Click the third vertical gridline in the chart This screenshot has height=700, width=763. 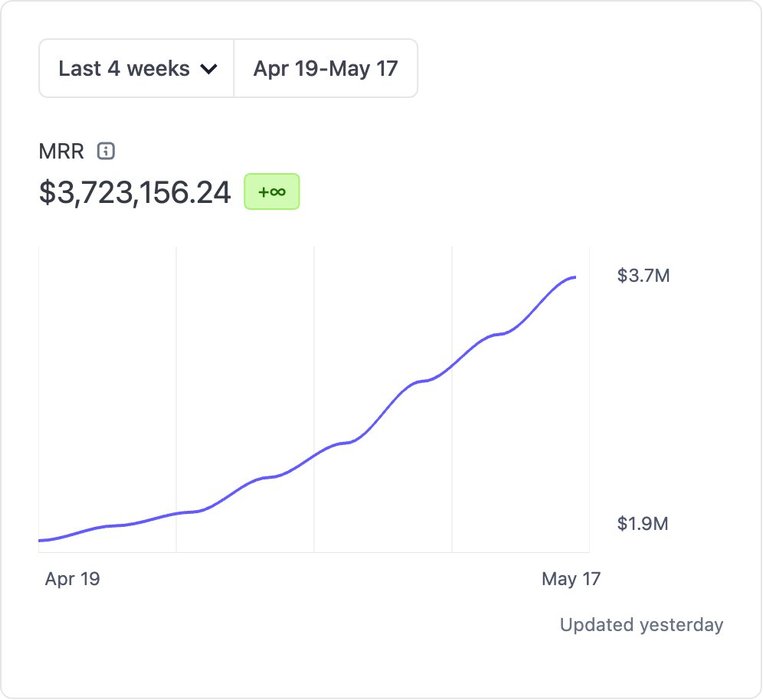[452, 400]
